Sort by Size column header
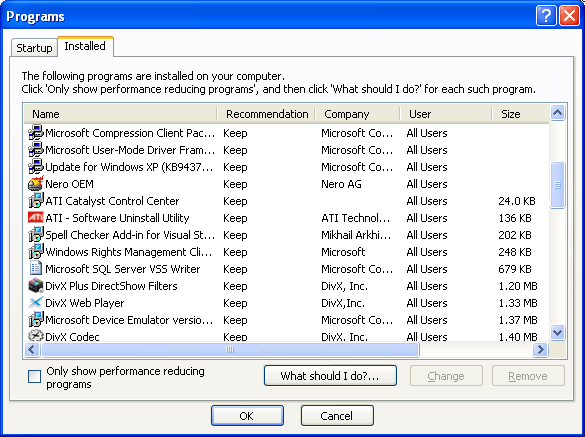 point(520,114)
